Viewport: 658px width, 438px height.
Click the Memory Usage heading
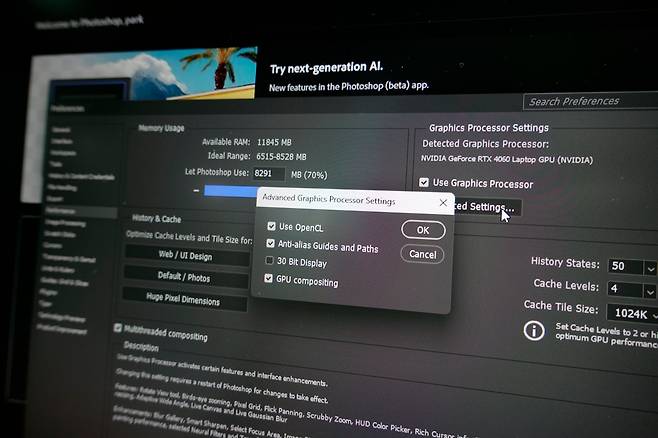(x=162, y=128)
